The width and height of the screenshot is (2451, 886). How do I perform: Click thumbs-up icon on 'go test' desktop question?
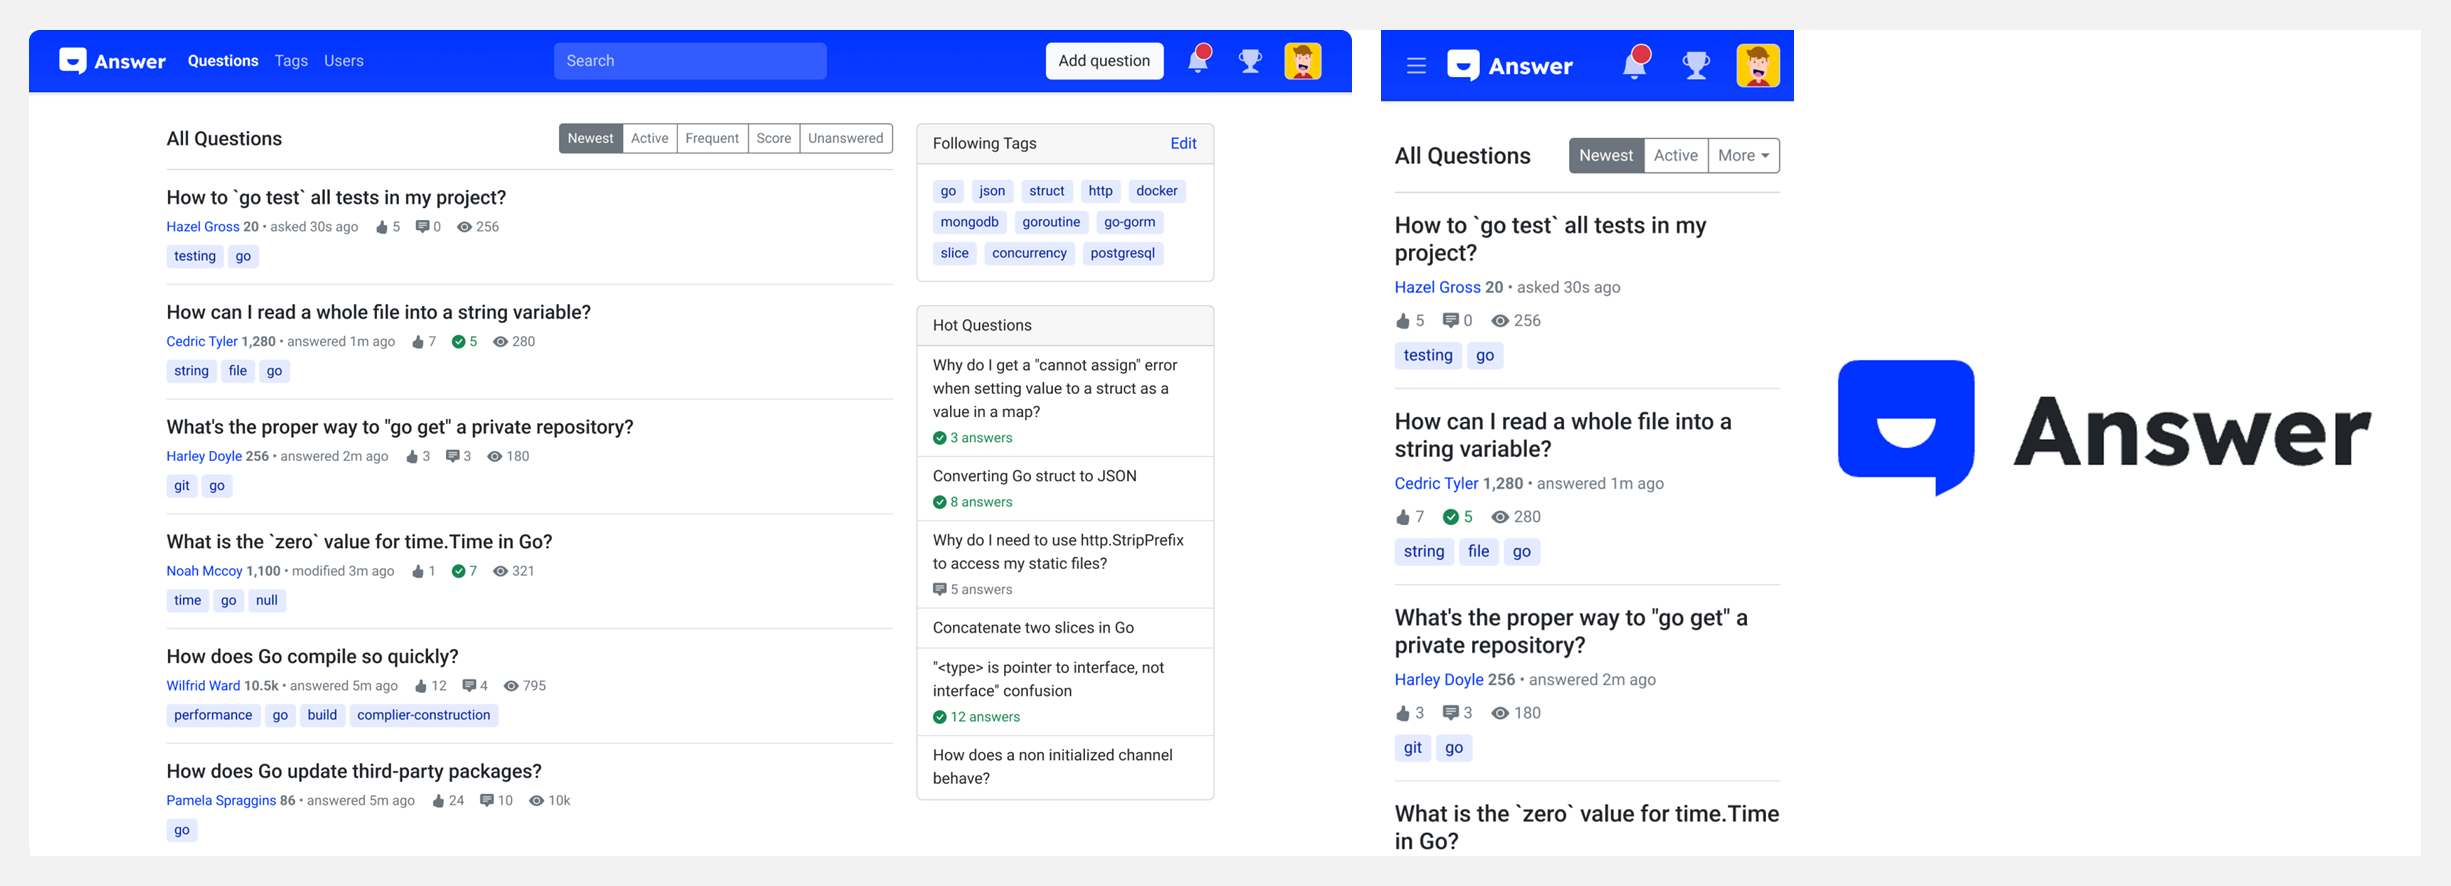pyautogui.click(x=382, y=227)
